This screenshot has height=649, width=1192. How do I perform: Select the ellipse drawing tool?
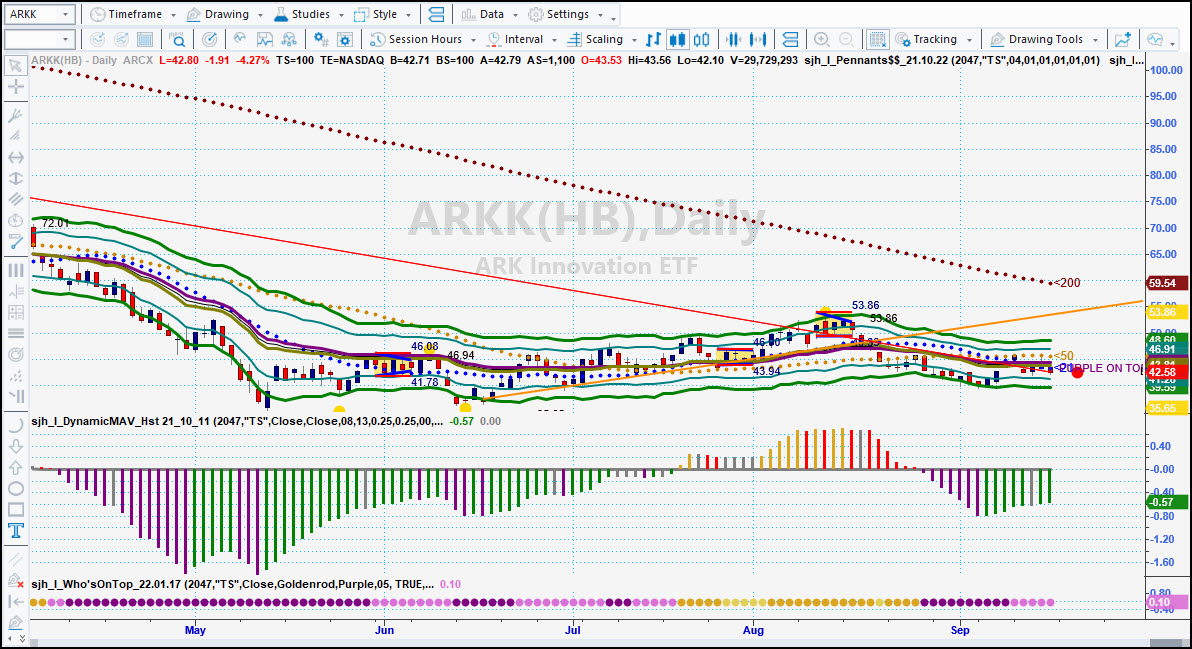tap(15, 489)
